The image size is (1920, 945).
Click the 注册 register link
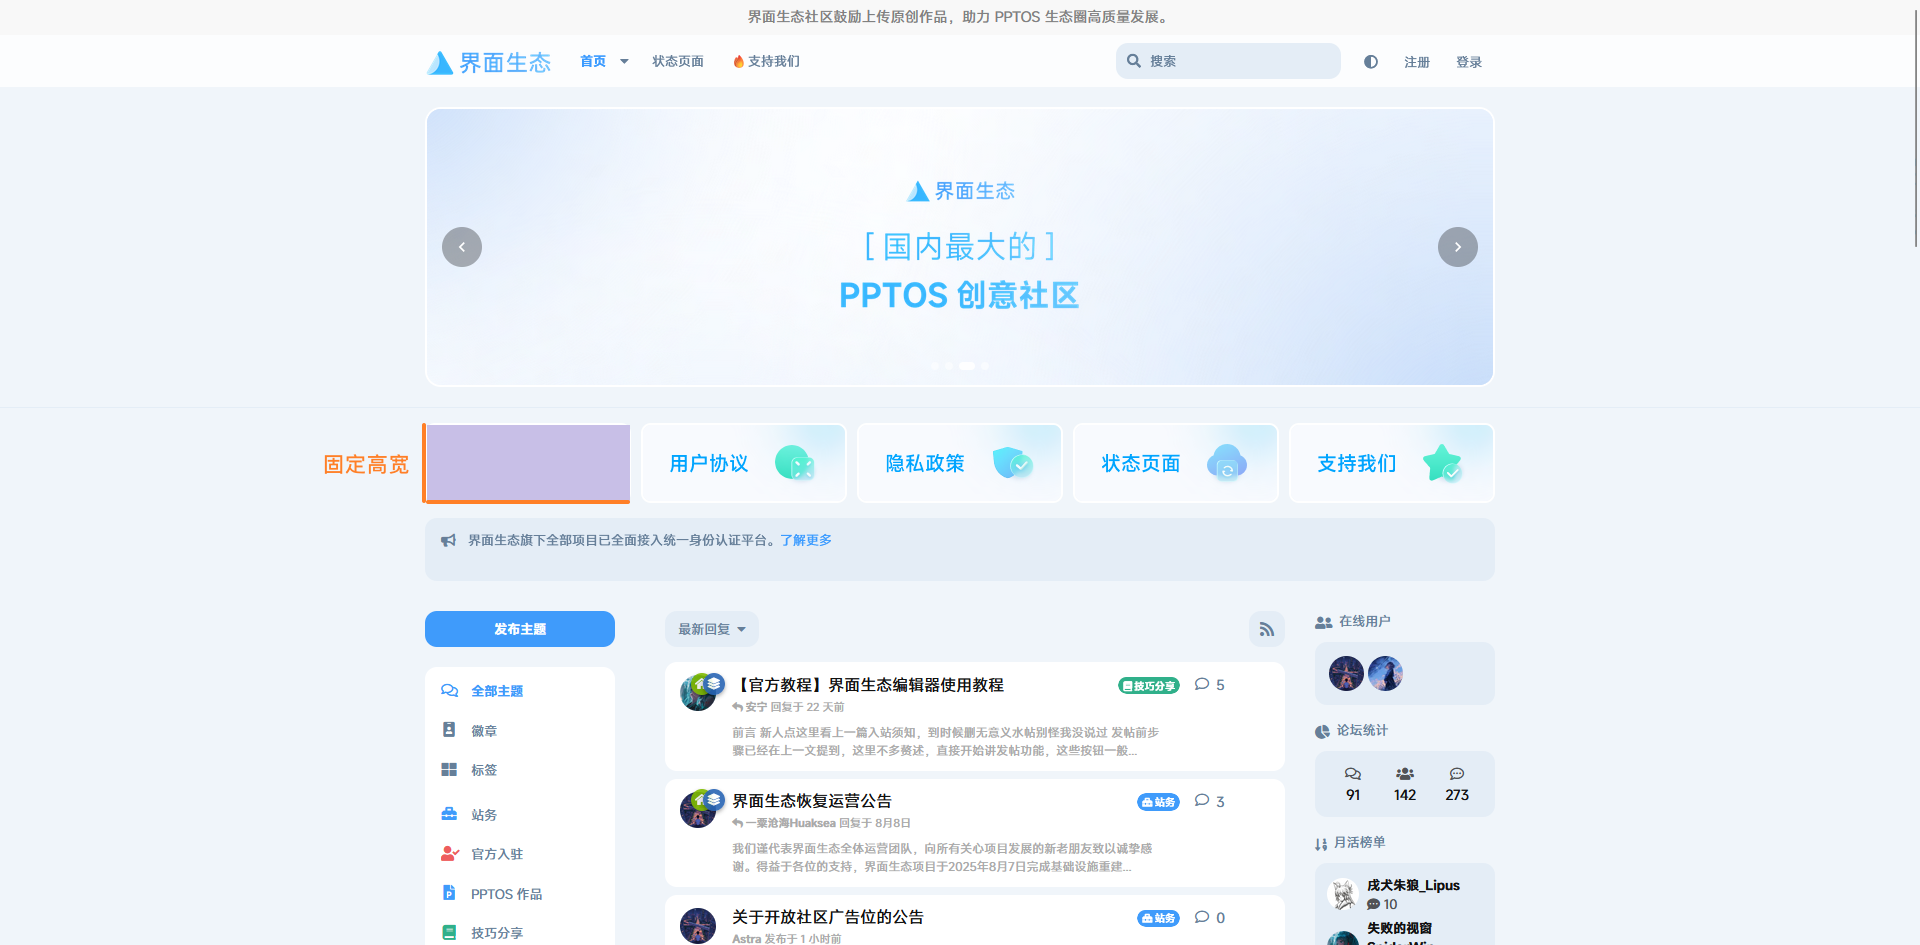(1416, 62)
